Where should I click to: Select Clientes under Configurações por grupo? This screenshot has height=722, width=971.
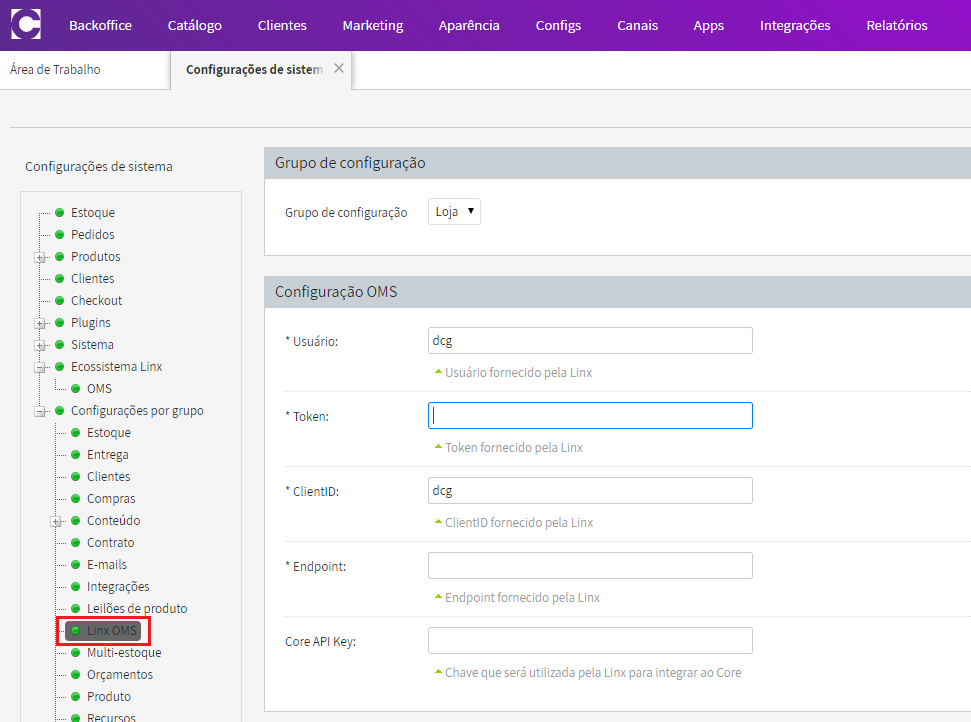pos(108,476)
